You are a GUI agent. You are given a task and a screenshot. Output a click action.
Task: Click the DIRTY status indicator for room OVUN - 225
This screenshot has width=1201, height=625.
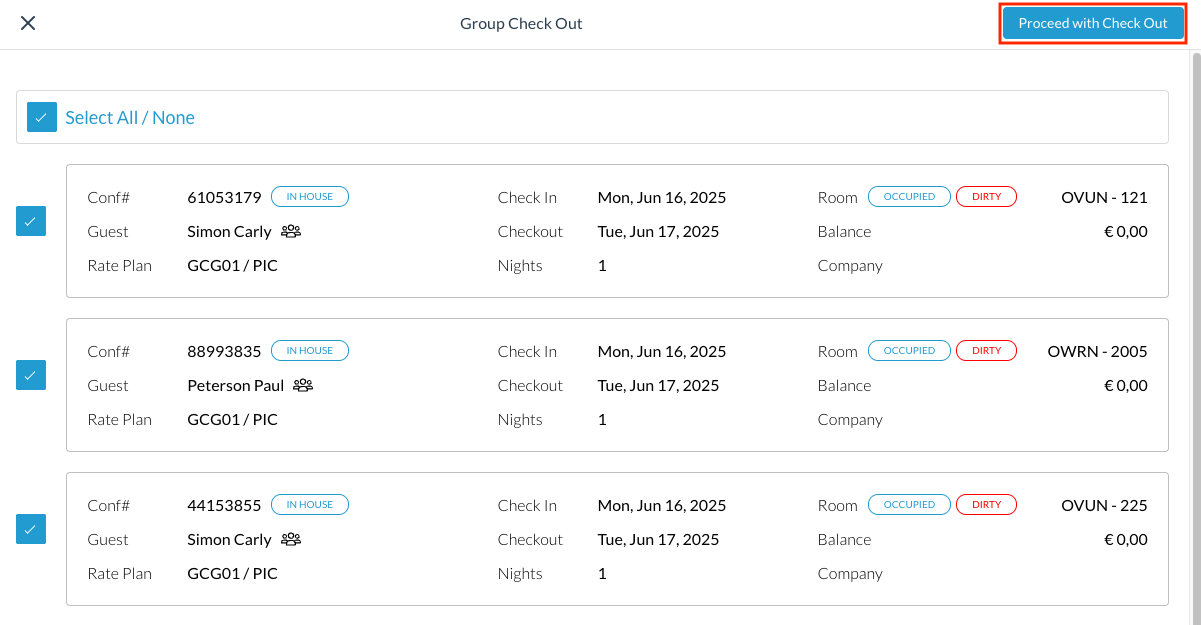pyautogui.click(x=986, y=504)
